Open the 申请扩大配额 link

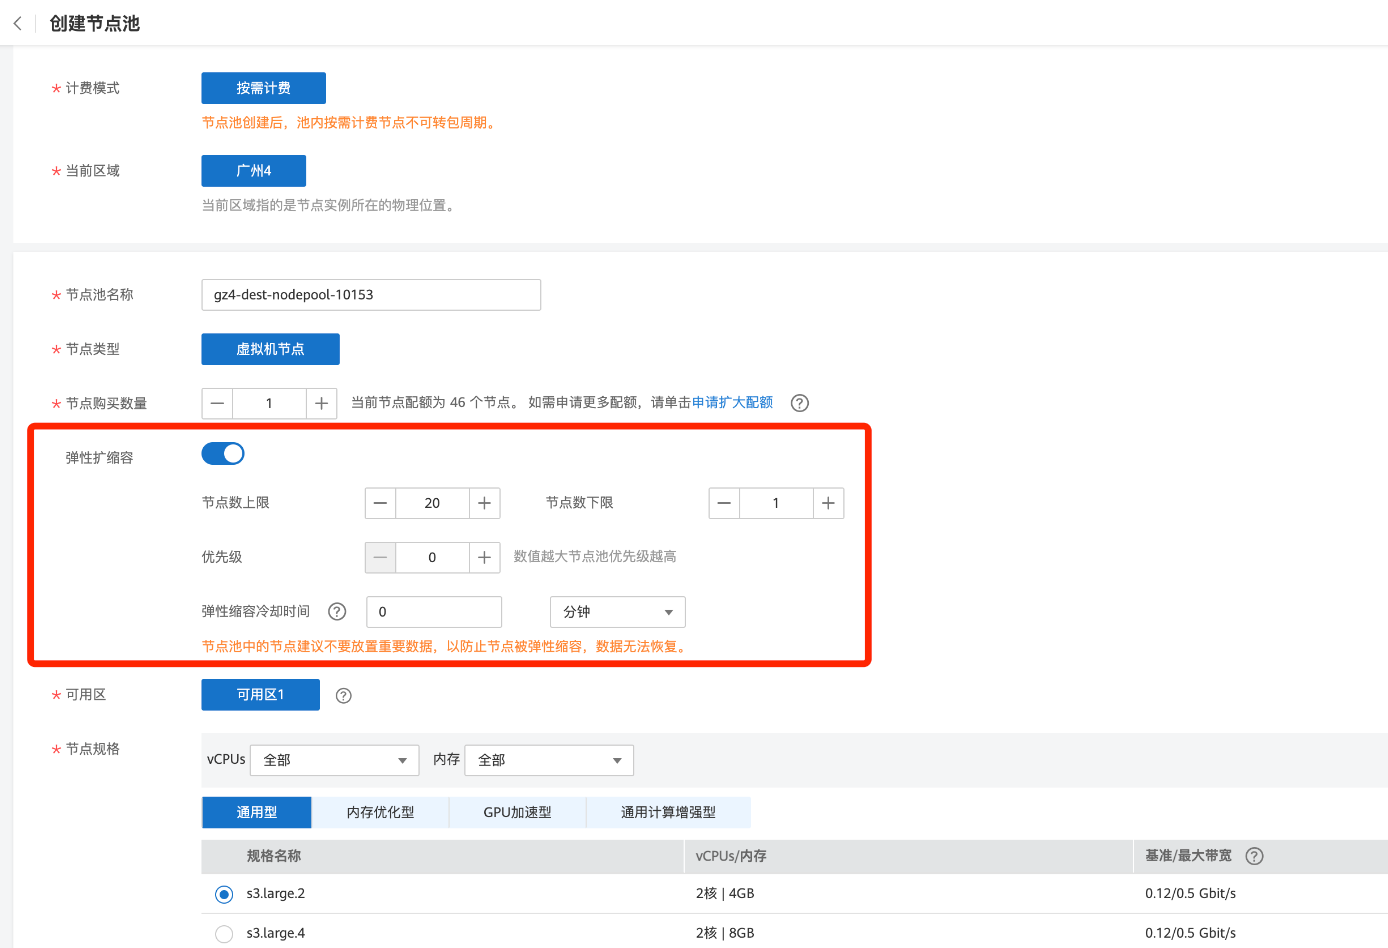[732, 402]
